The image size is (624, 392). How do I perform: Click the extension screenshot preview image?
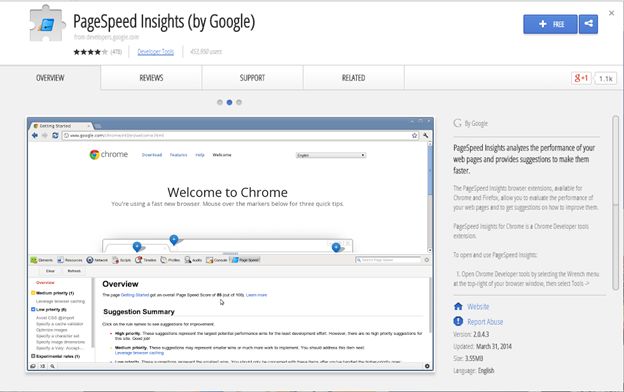[x=230, y=244]
